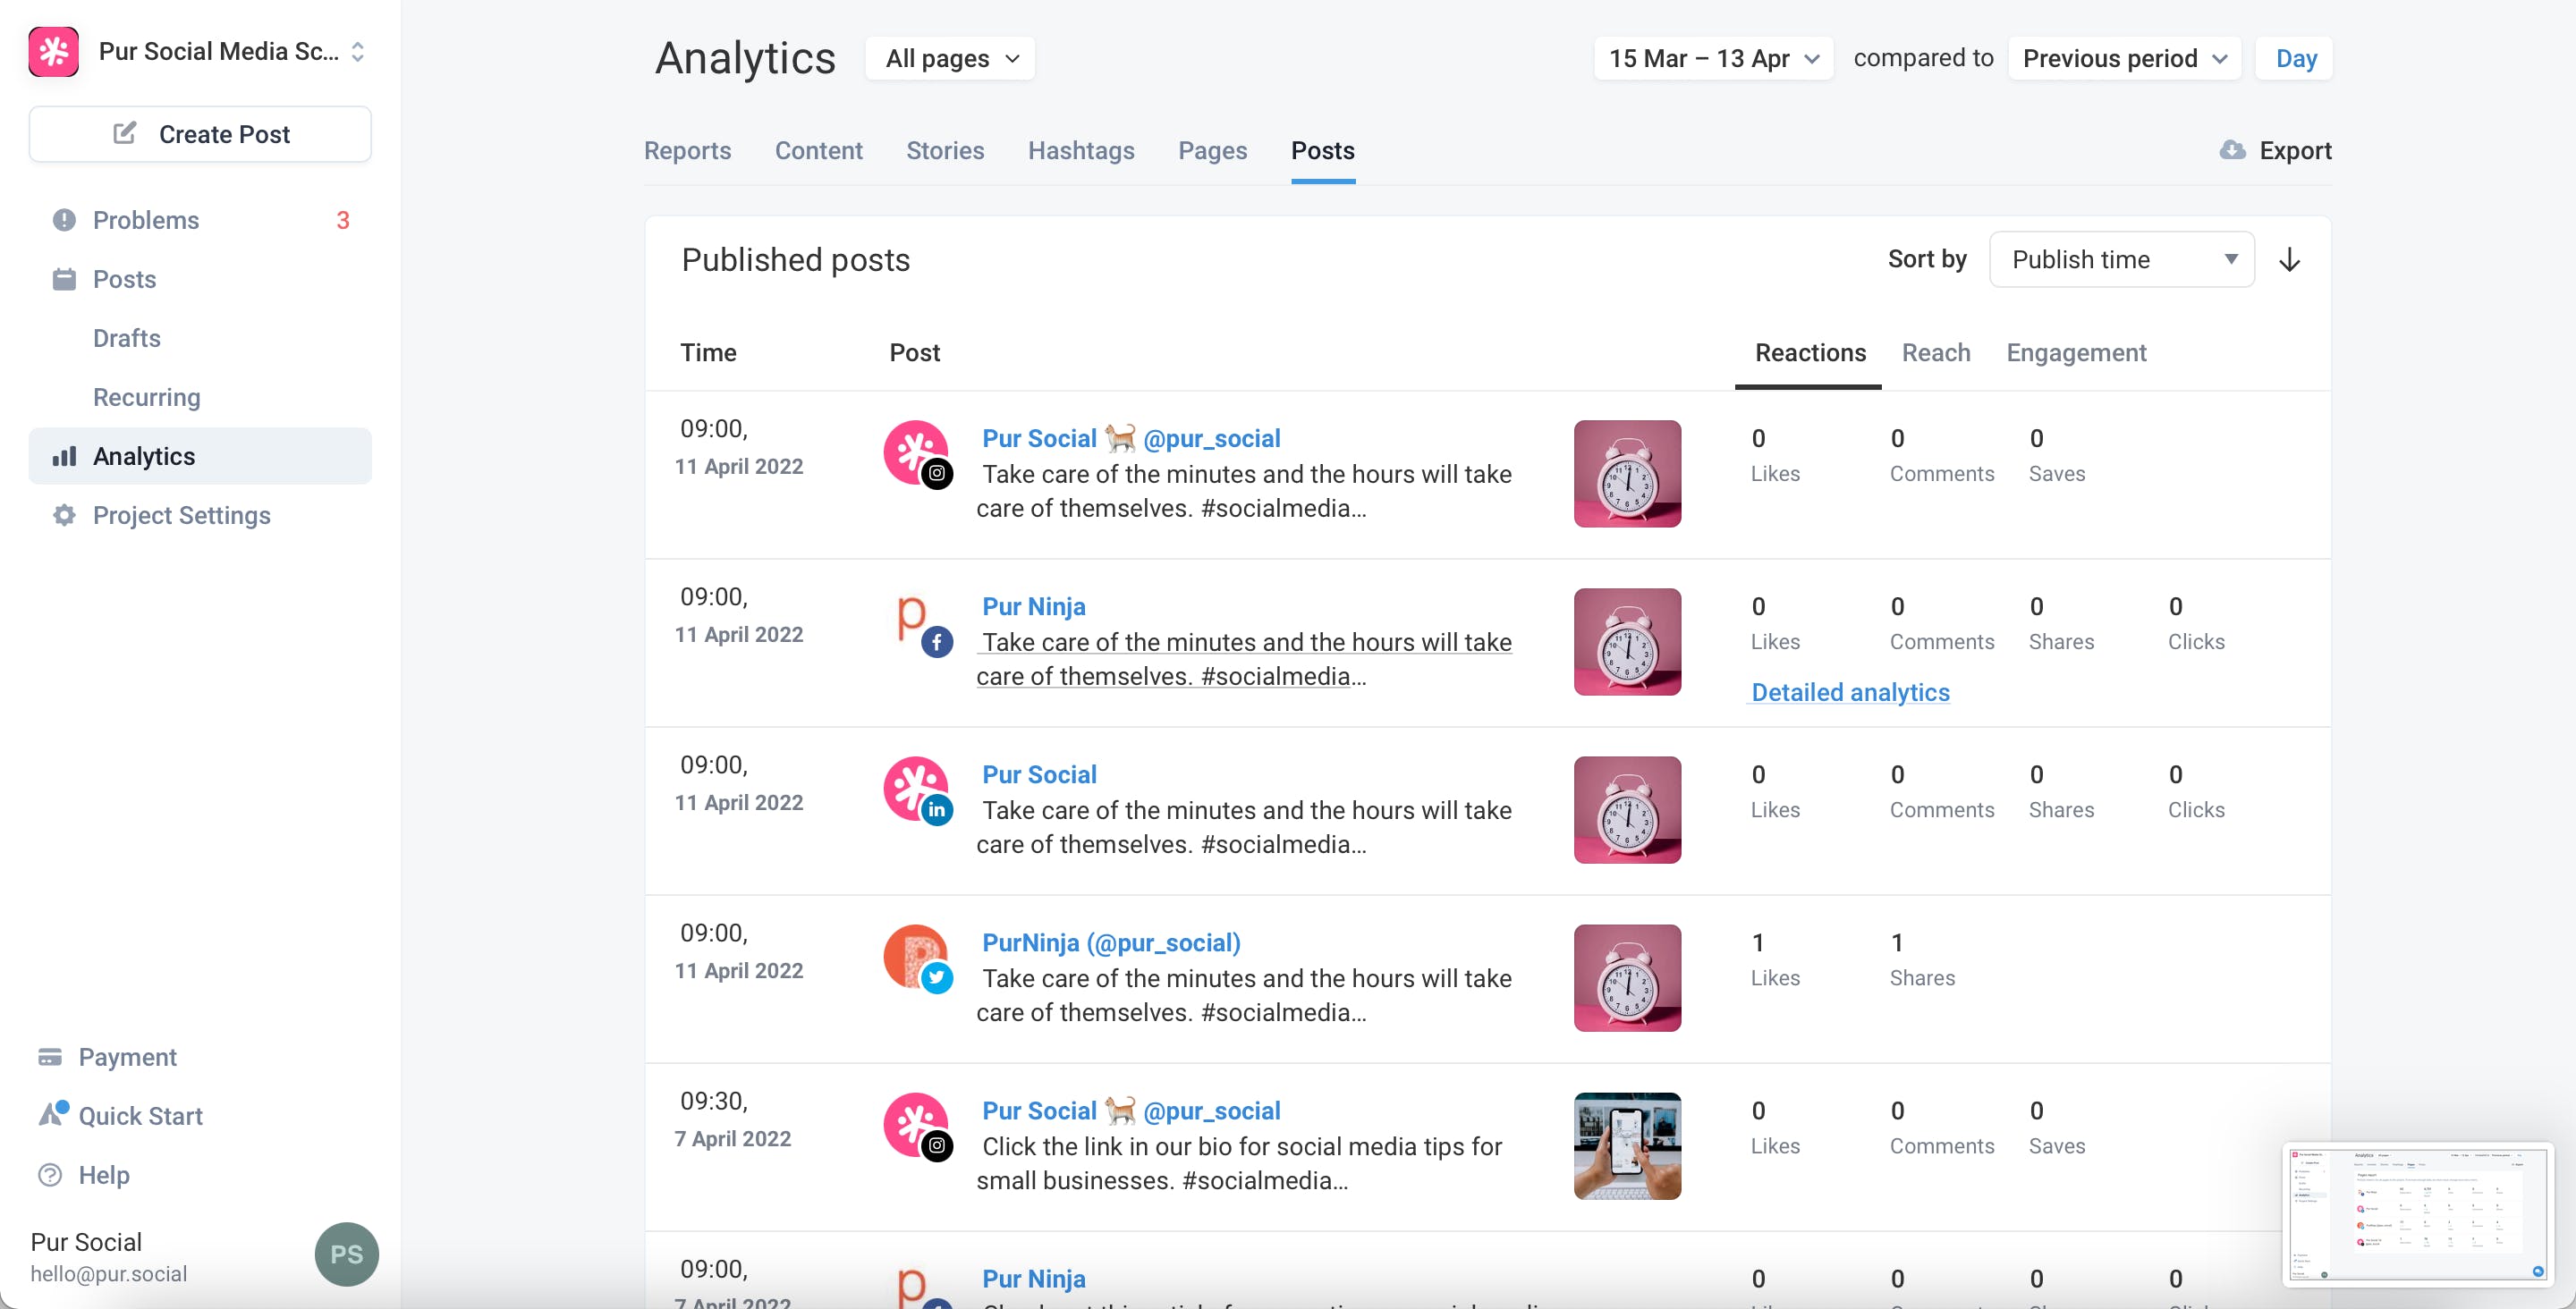Click the PurNinja Twitter avatar
The width and height of the screenshot is (2576, 1309).
coord(917,958)
